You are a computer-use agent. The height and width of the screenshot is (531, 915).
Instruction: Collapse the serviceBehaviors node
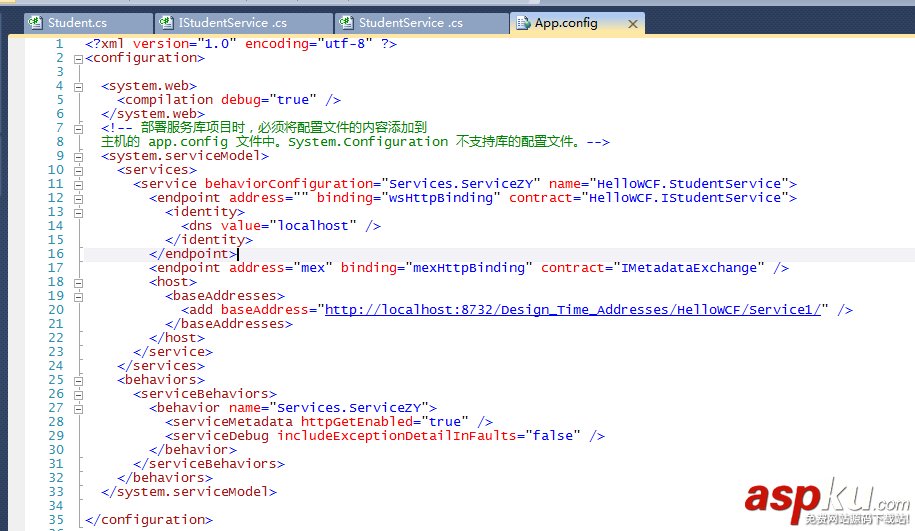pos(78,394)
